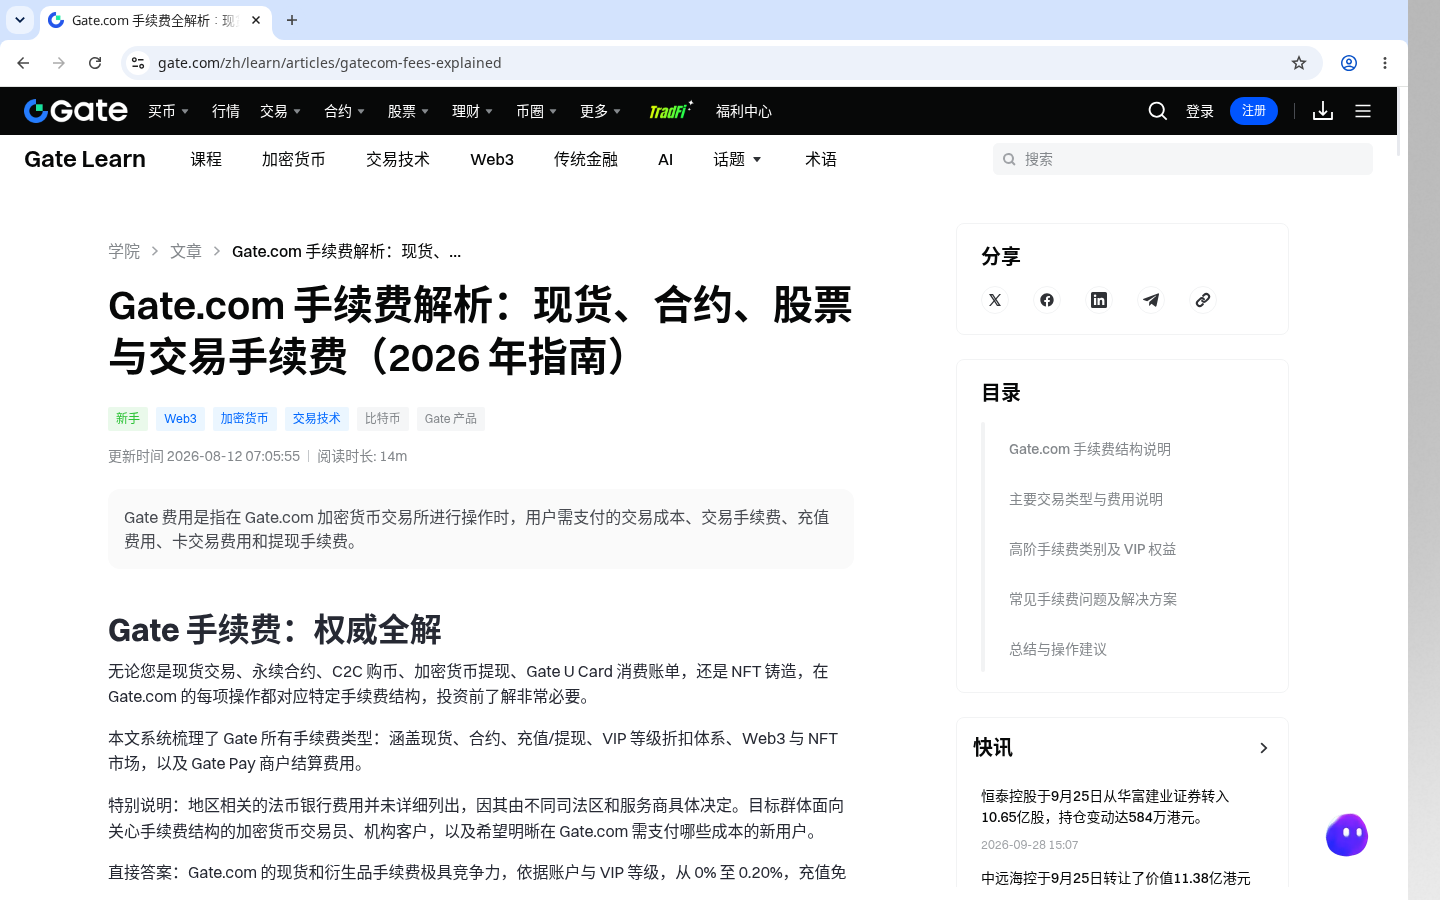View site information icon in address bar
The height and width of the screenshot is (900, 1440).
(138, 63)
